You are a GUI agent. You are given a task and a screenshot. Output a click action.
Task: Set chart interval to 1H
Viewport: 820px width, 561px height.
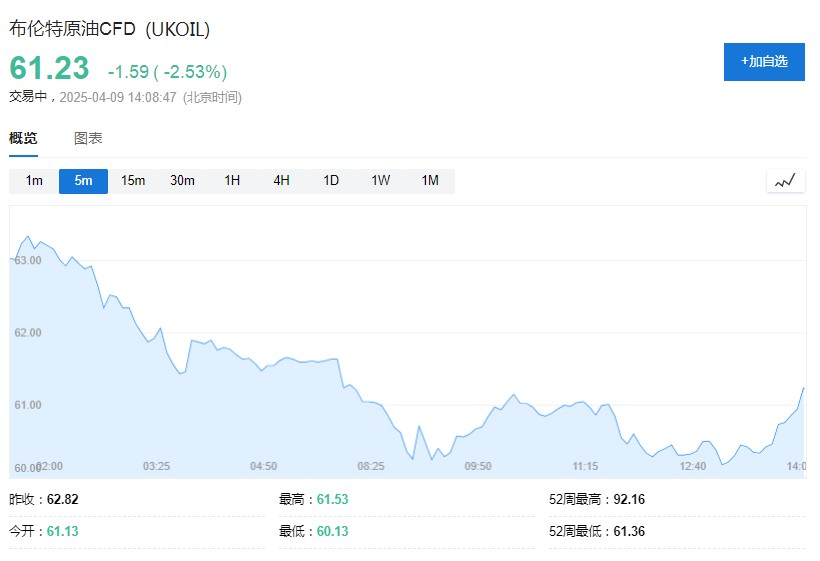point(232,181)
